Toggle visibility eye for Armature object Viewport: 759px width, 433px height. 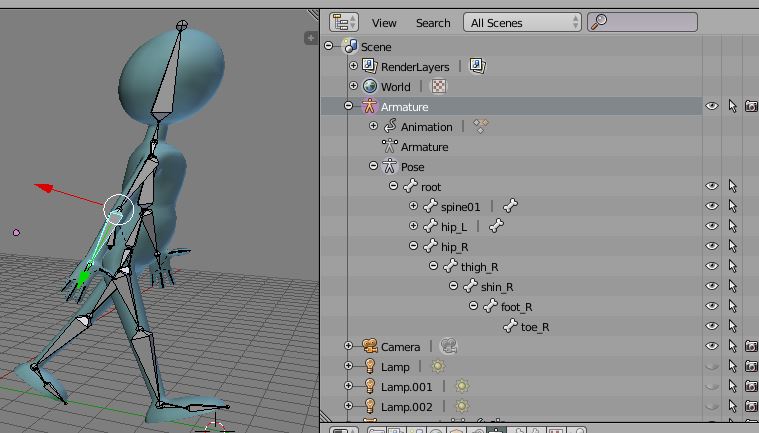coord(712,106)
